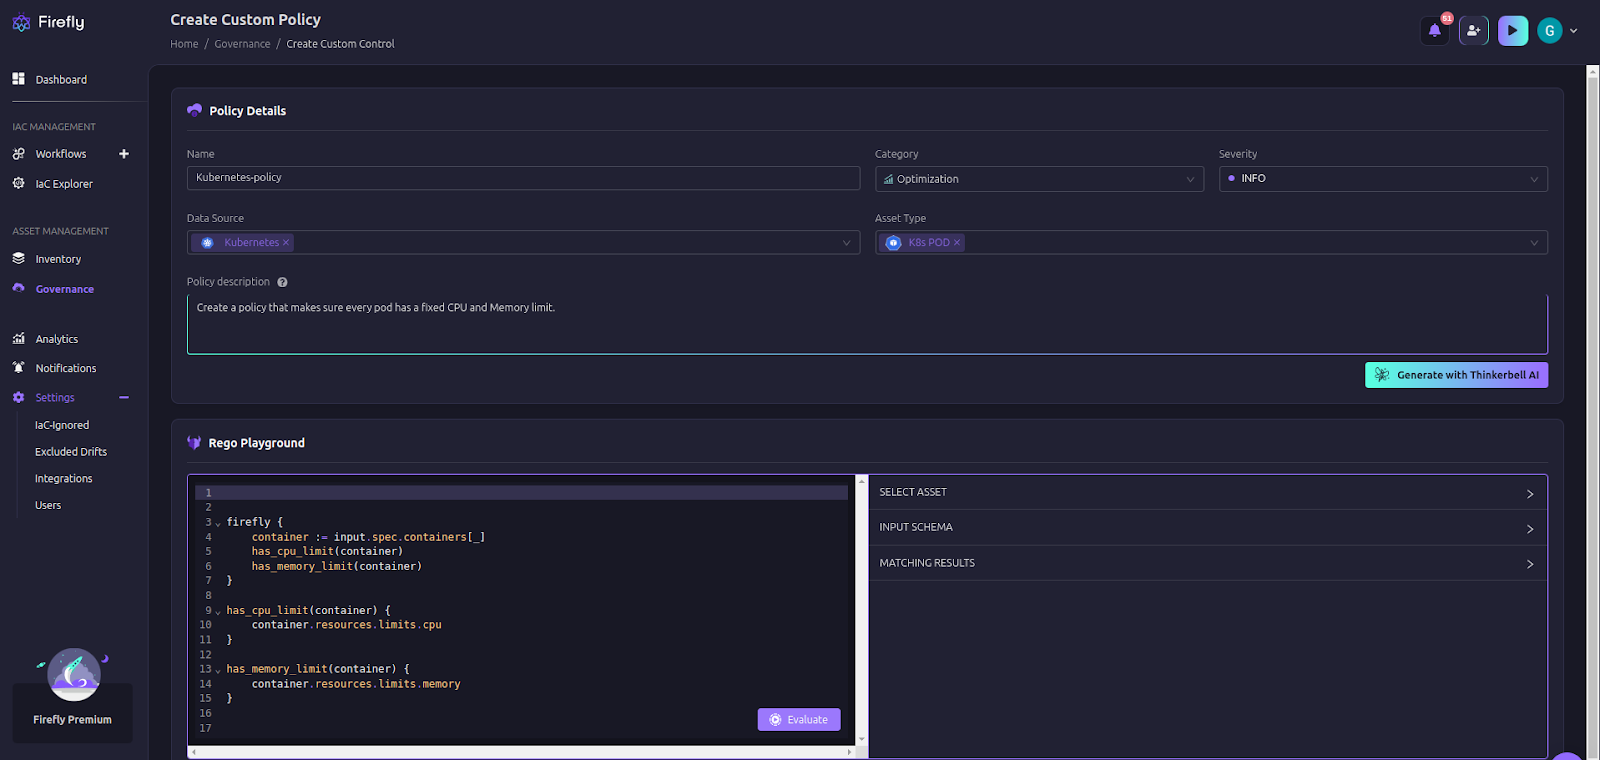Click the Evaluate gear icon
Viewport: 1600px width, 760px height.
[x=775, y=720]
